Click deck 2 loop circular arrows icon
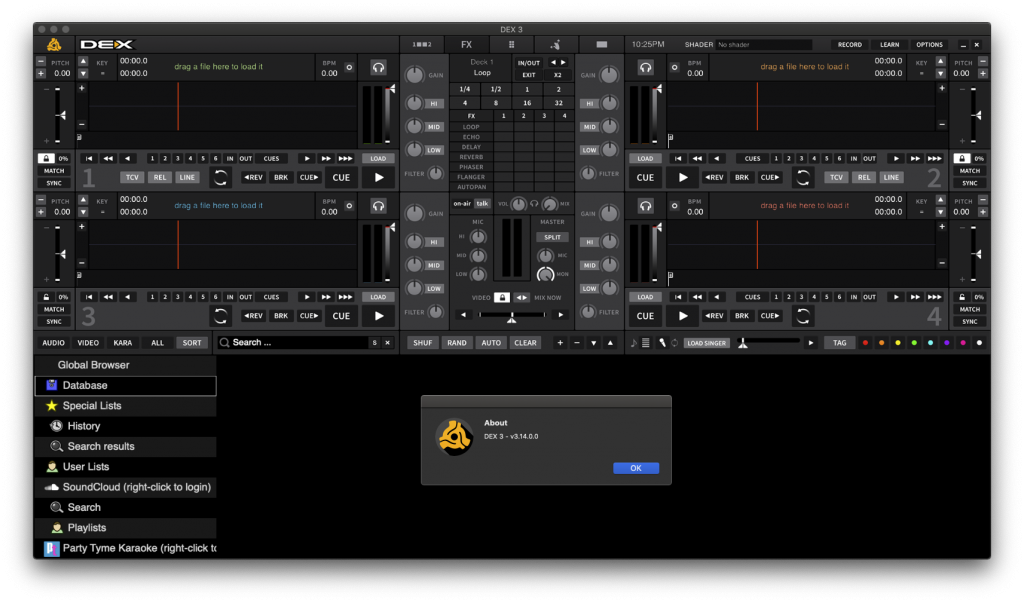Image resolution: width=1024 pixels, height=603 pixels. [x=803, y=177]
